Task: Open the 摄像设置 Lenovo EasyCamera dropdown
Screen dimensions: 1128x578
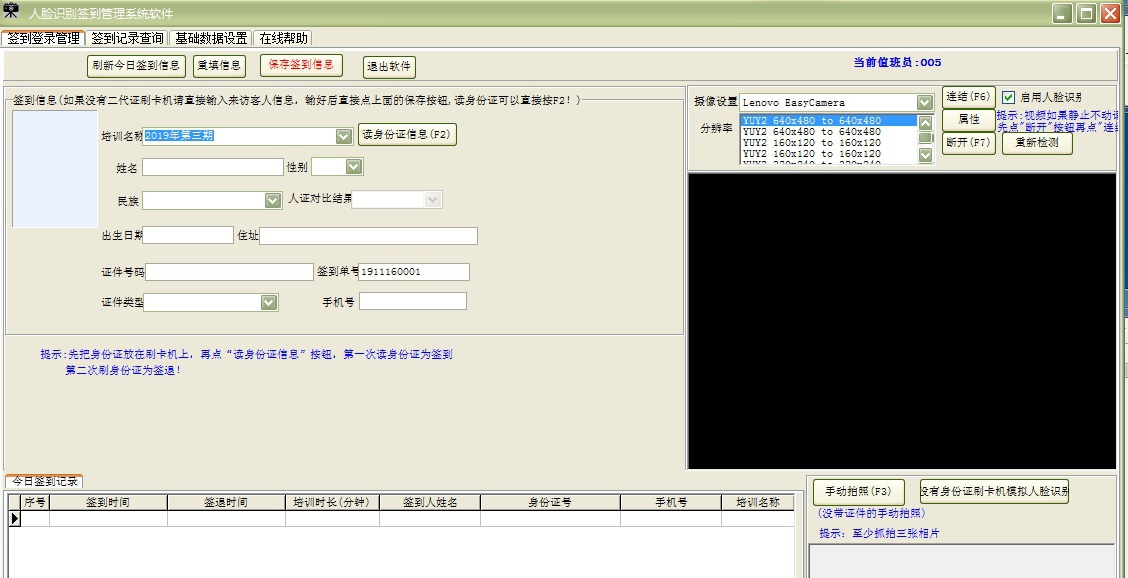Action: (x=923, y=101)
